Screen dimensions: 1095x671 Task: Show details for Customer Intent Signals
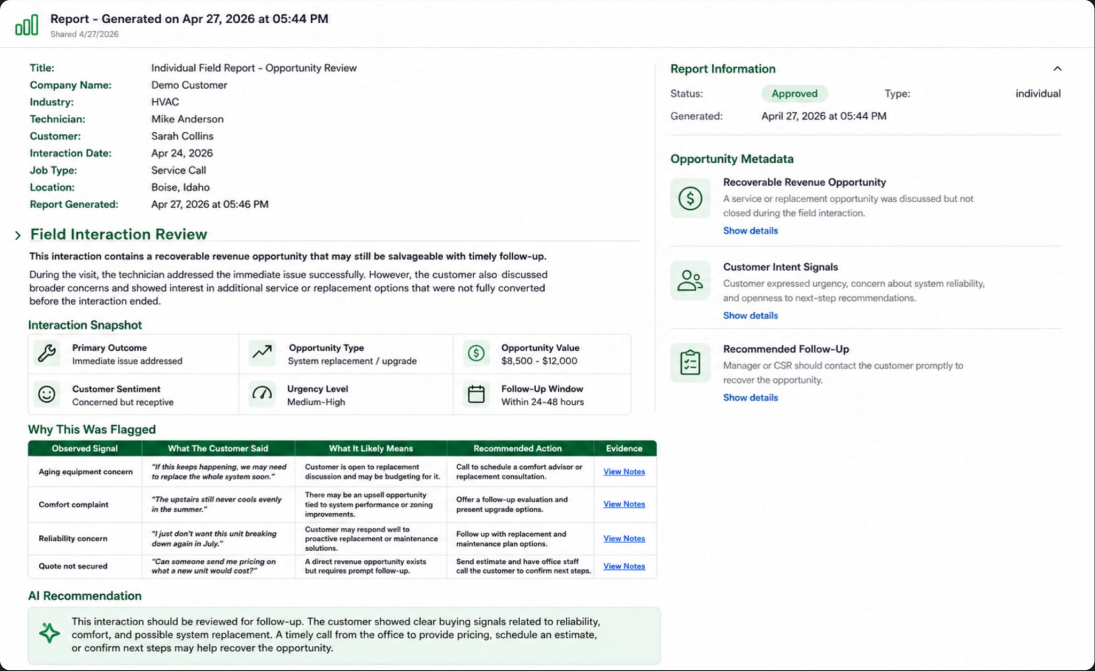click(x=750, y=316)
